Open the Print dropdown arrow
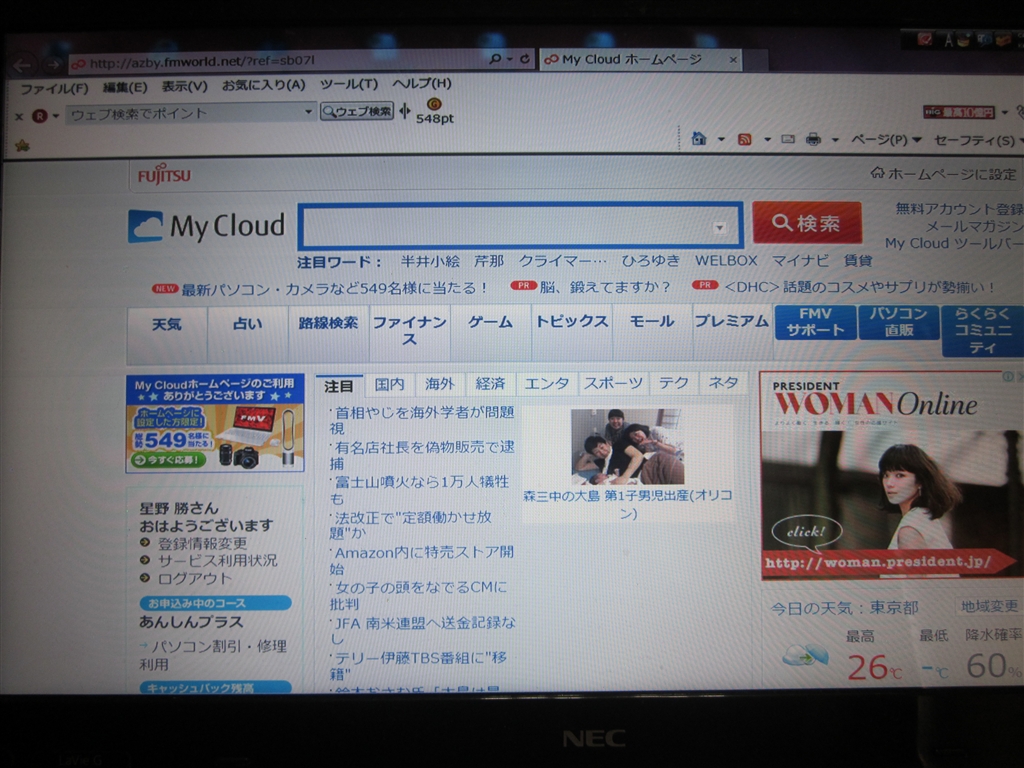Image resolution: width=1024 pixels, height=768 pixels. click(x=835, y=139)
